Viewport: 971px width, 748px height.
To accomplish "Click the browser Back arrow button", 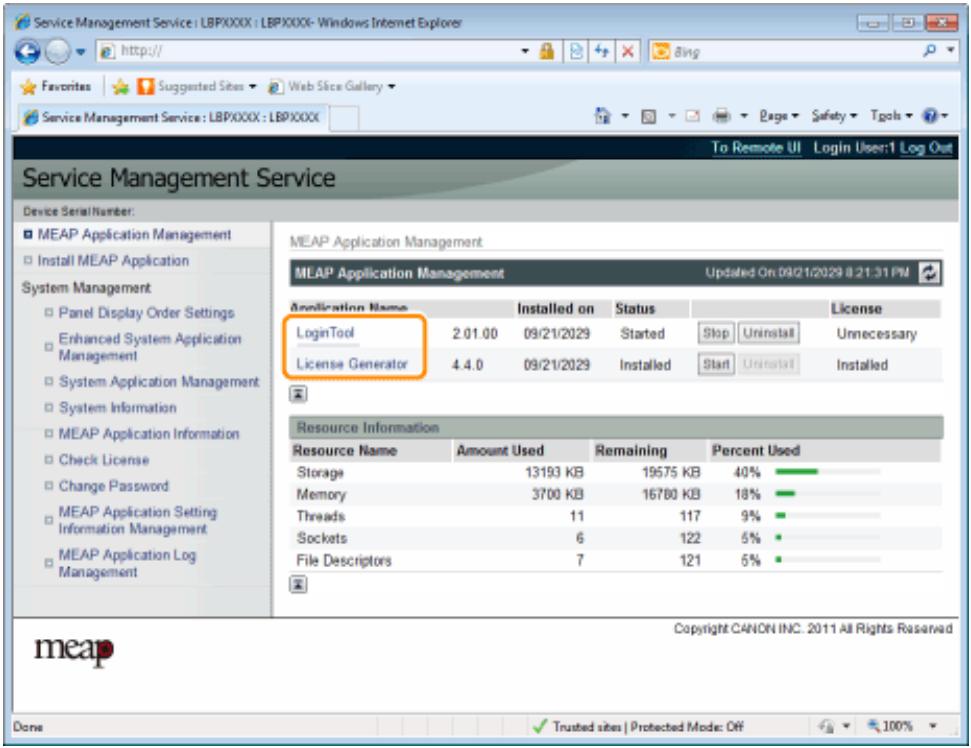I will pos(27,51).
